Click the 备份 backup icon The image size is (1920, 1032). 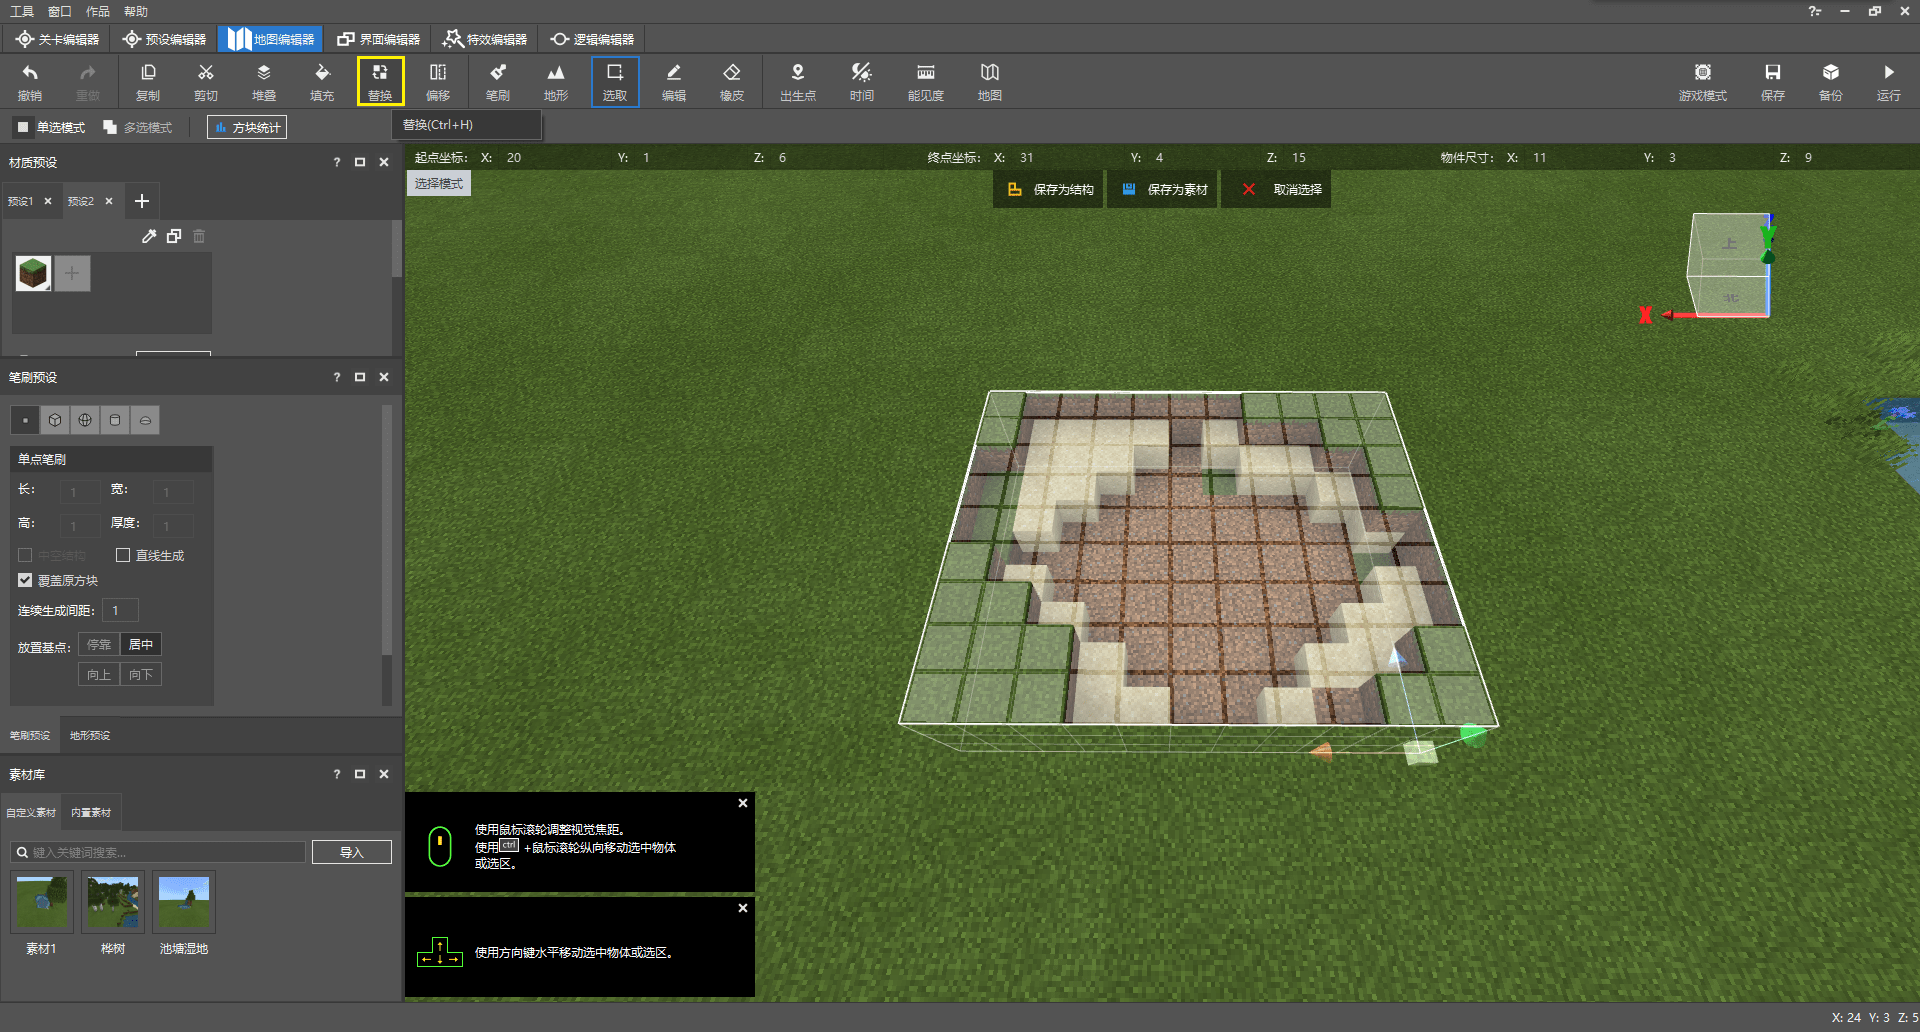(1830, 81)
